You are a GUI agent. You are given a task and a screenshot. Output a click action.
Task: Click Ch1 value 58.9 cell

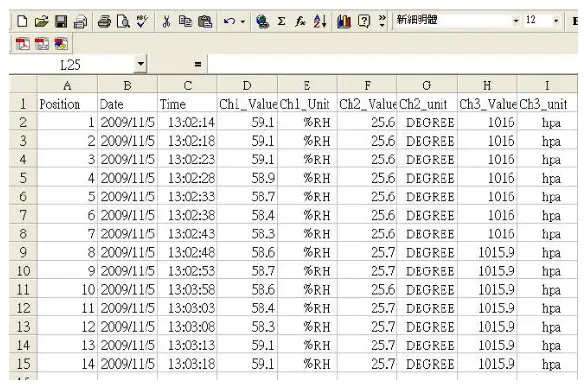tap(247, 178)
